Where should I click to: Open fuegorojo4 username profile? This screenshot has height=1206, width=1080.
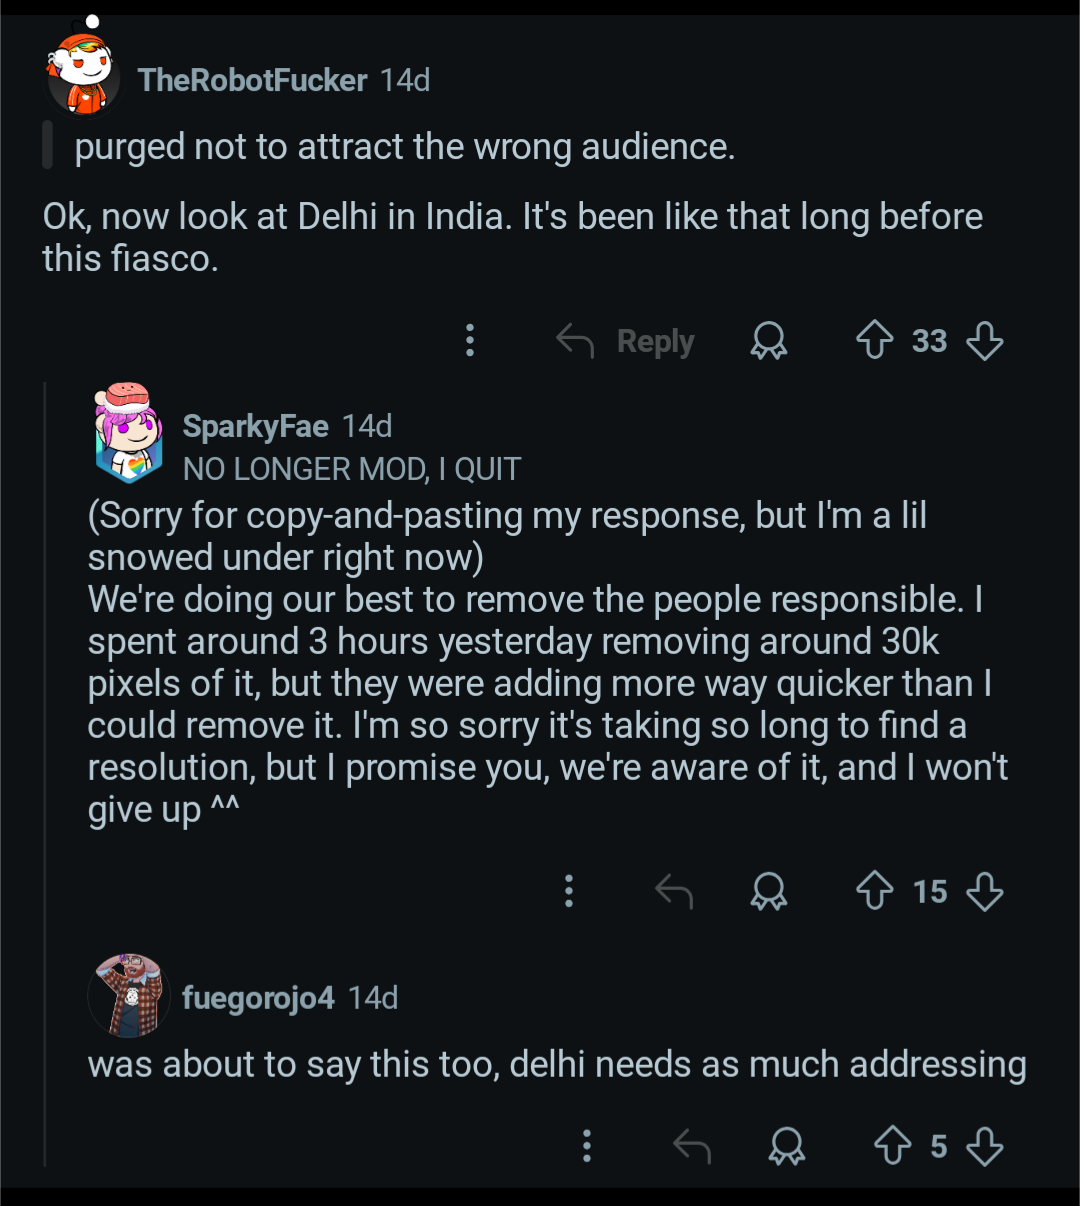click(258, 998)
